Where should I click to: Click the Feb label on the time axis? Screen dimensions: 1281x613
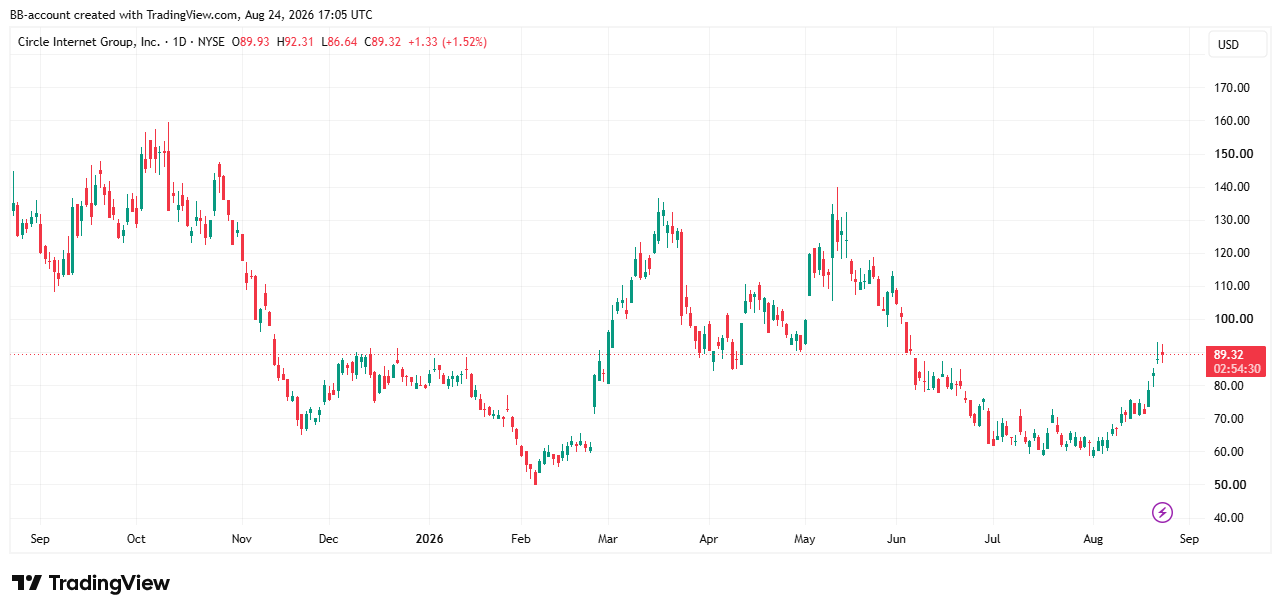coord(520,539)
